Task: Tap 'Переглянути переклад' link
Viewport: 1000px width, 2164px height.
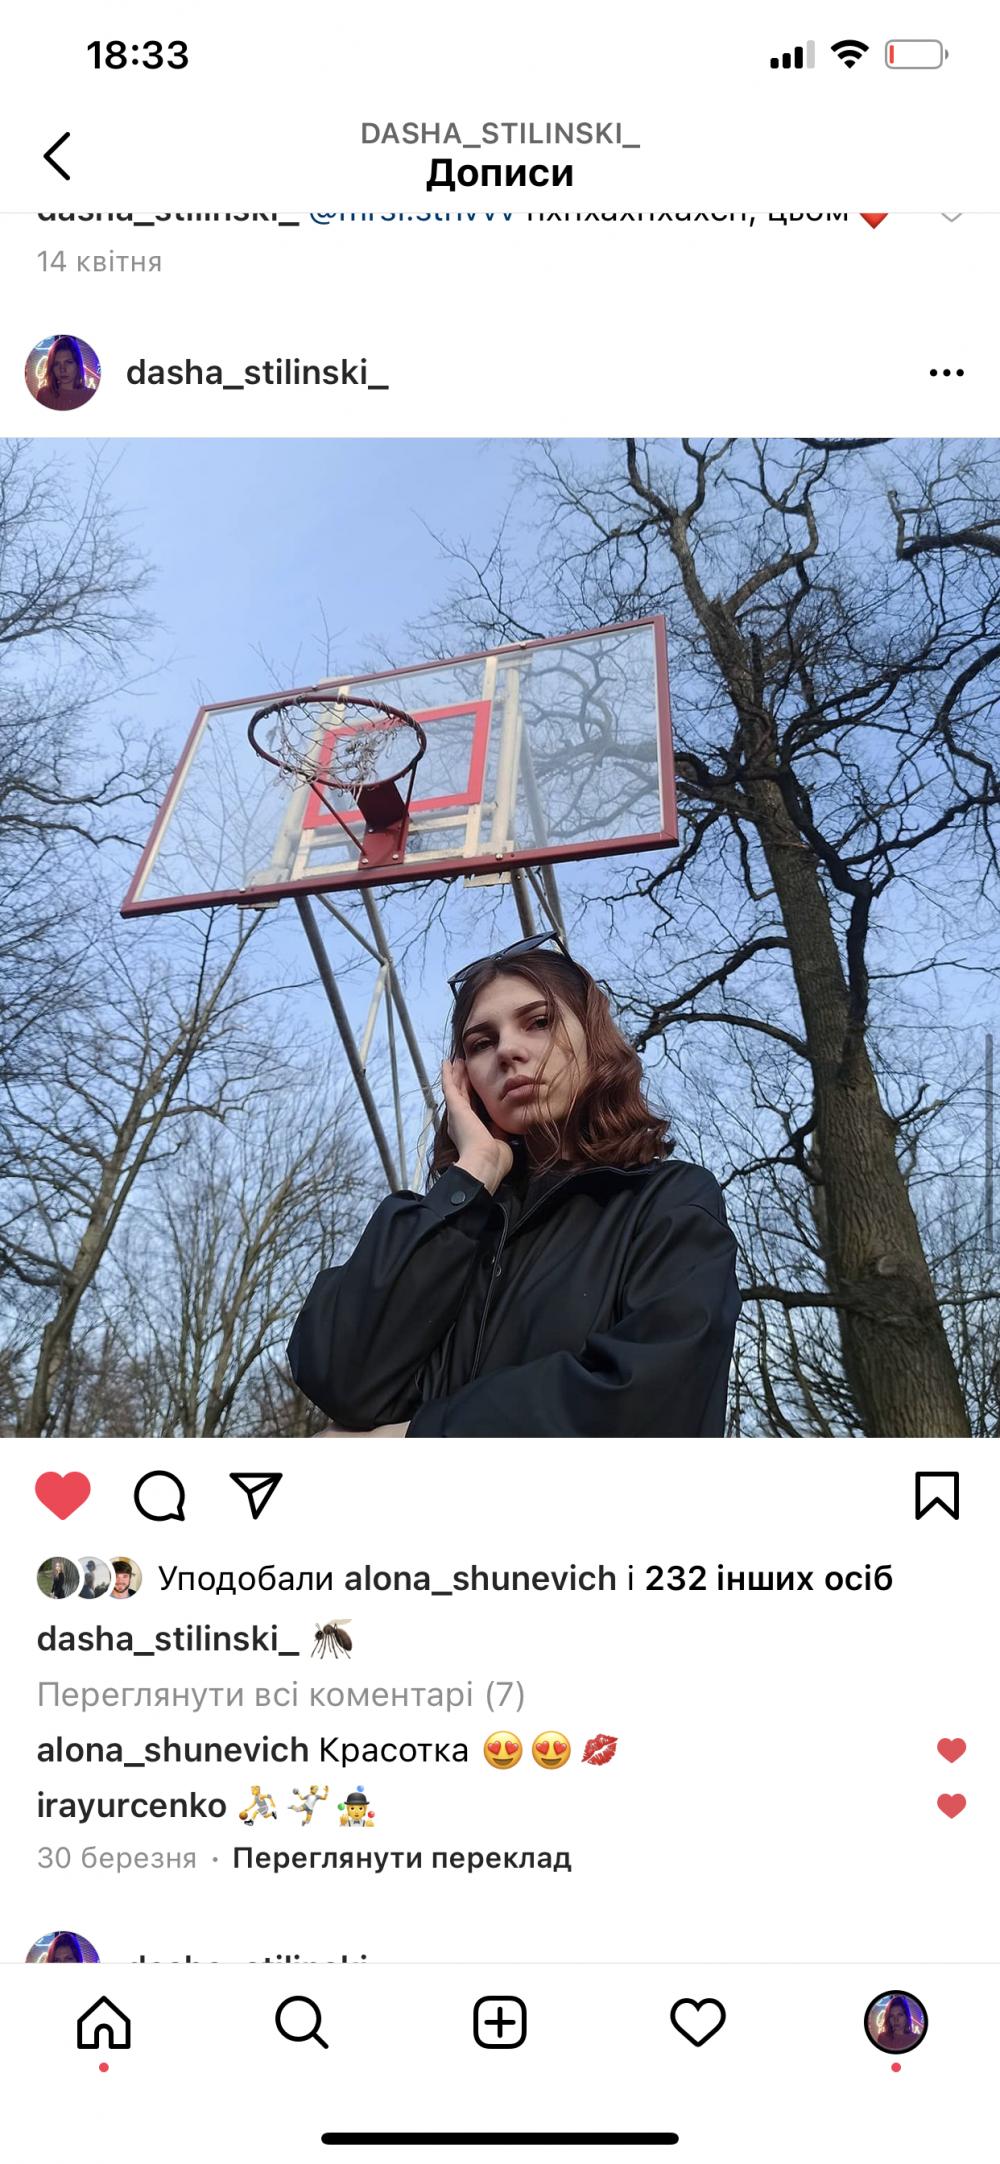Action: pyautogui.click(x=402, y=1858)
